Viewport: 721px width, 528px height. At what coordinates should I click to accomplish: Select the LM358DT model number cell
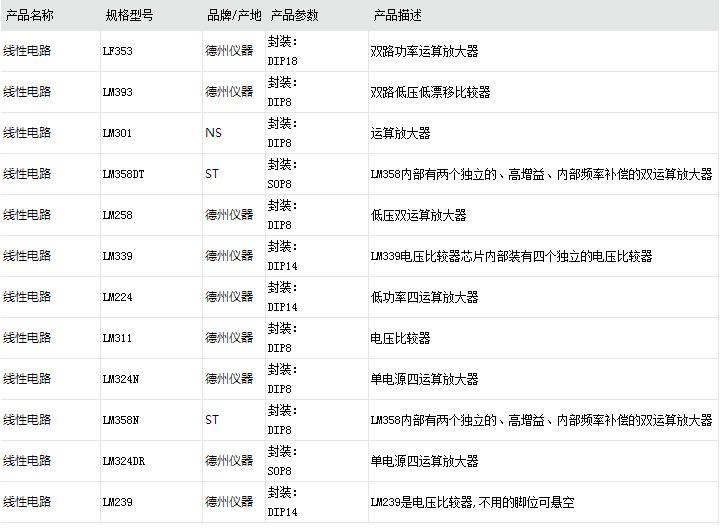(x=123, y=174)
